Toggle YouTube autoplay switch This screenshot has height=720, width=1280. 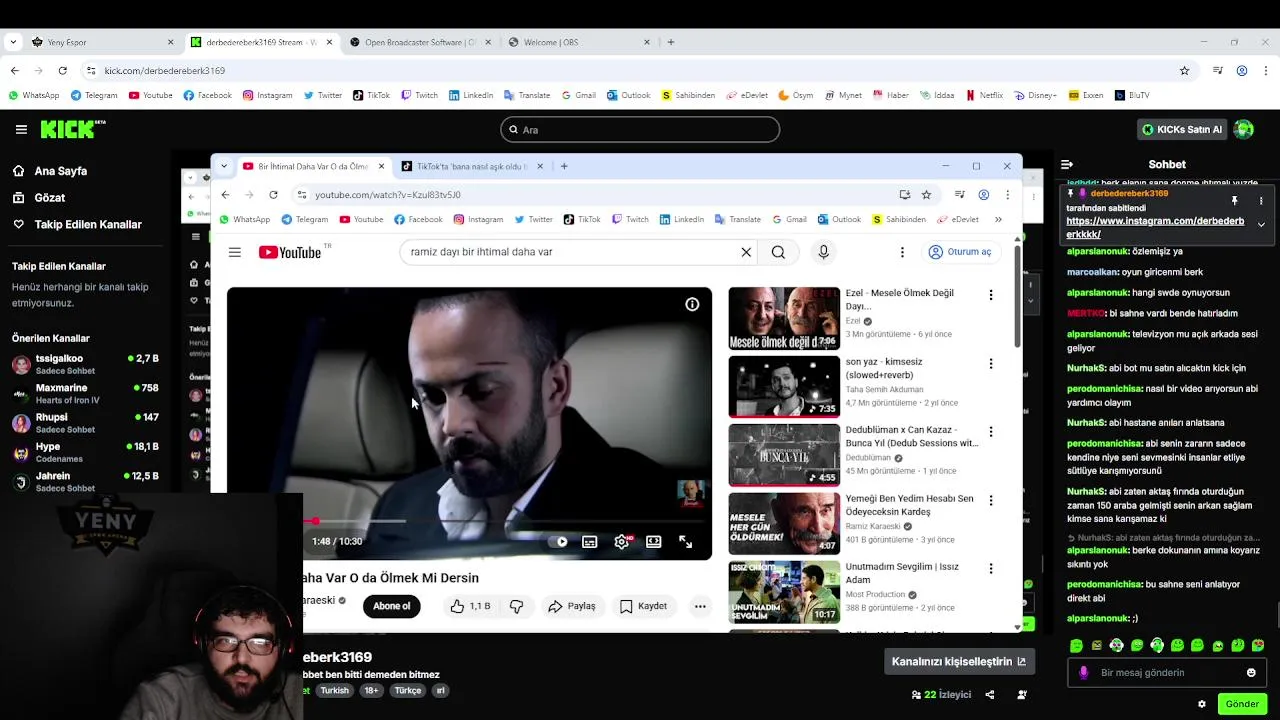[558, 542]
